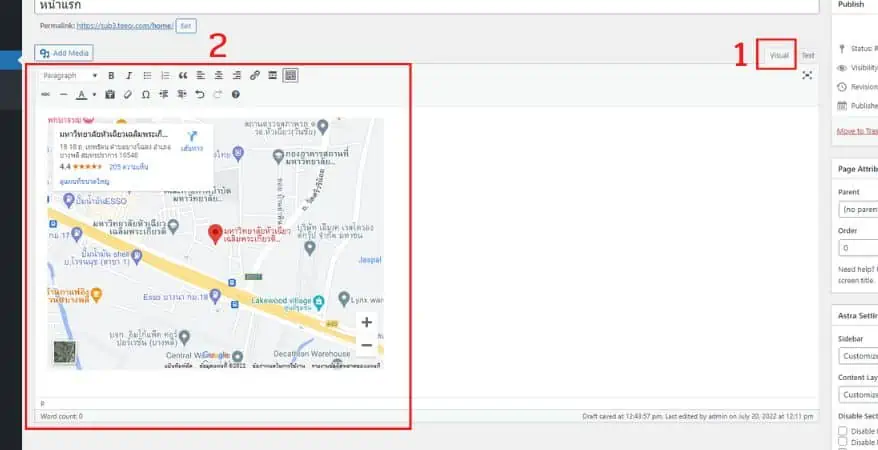Open the Content Layout dropdown
878x450 pixels.
click(x=858, y=395)
